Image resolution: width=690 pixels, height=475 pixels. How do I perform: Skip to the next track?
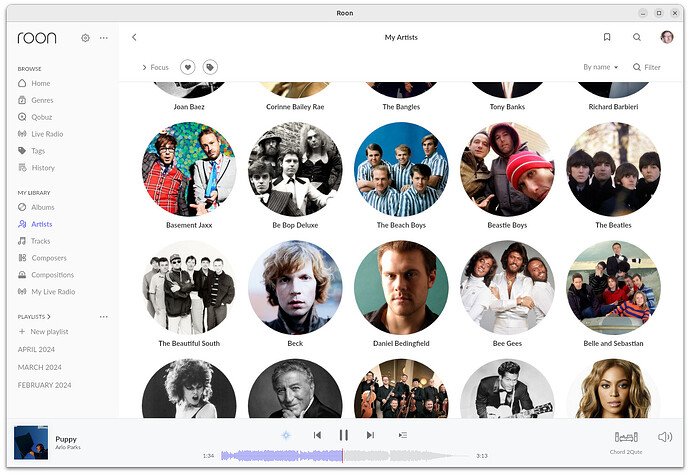371,435
